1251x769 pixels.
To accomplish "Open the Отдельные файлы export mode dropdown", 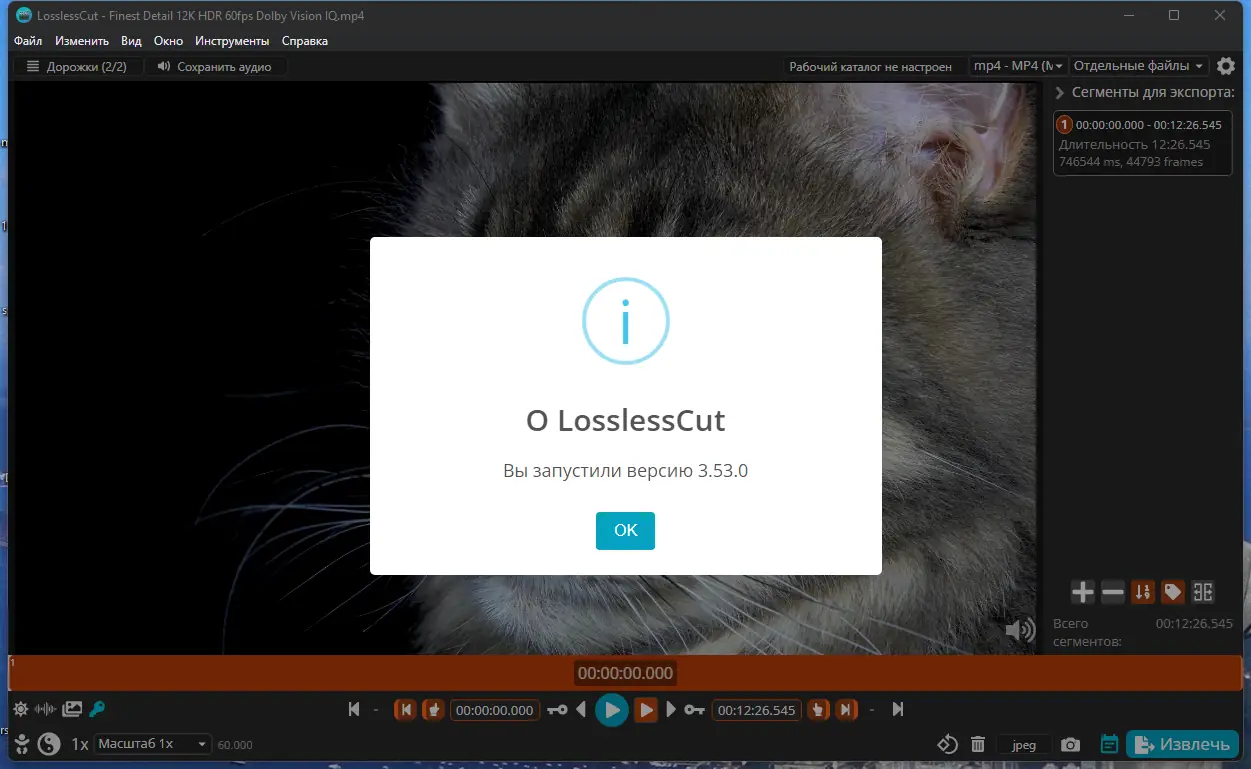I will [x=1139, y=66].
